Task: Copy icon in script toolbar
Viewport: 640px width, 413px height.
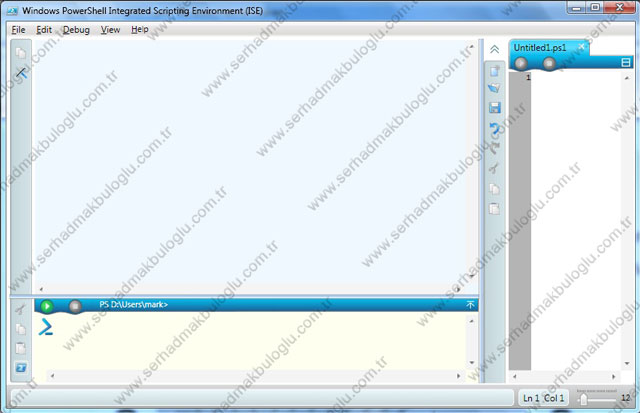Action: point(494,189)
